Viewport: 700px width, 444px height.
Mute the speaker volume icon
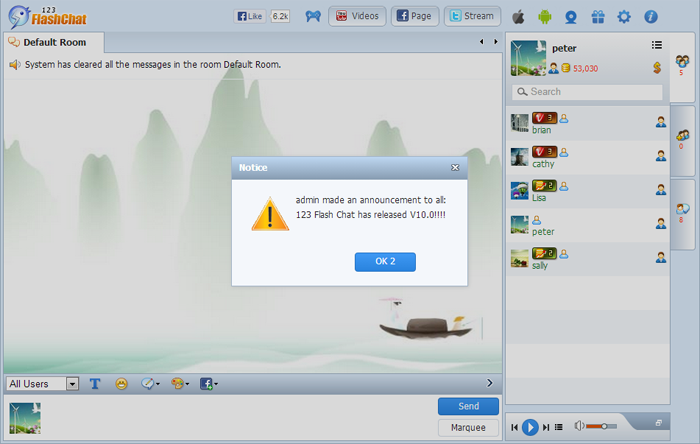pyautogui.click(x=579, y=426)
